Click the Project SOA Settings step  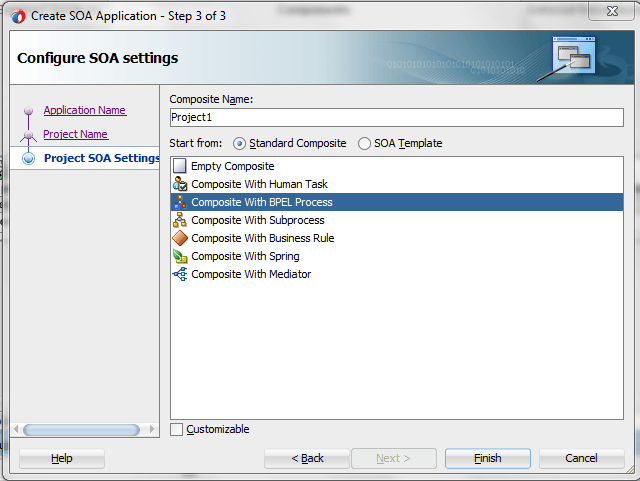coord(102,158)
